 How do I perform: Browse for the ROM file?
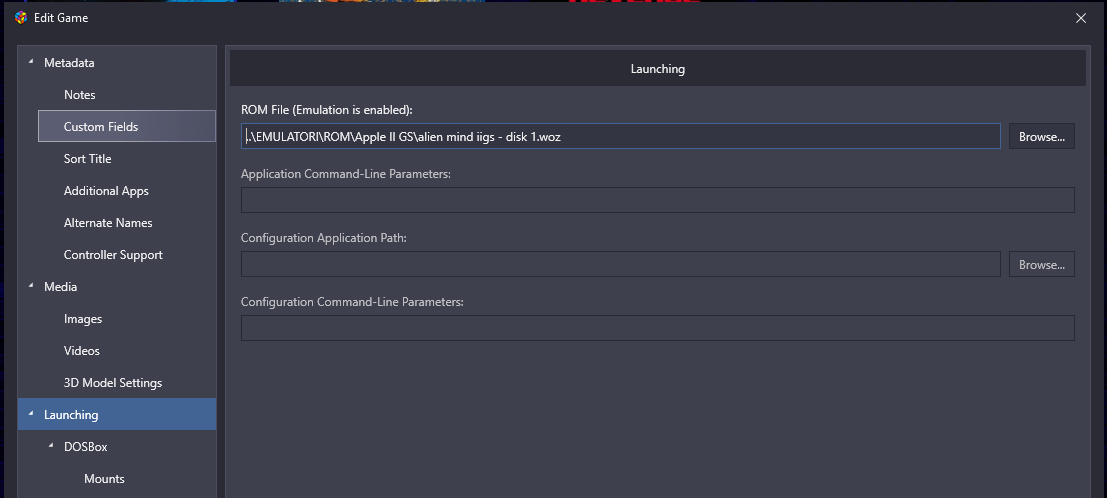pyautogui.click(x=1042, y=136)
